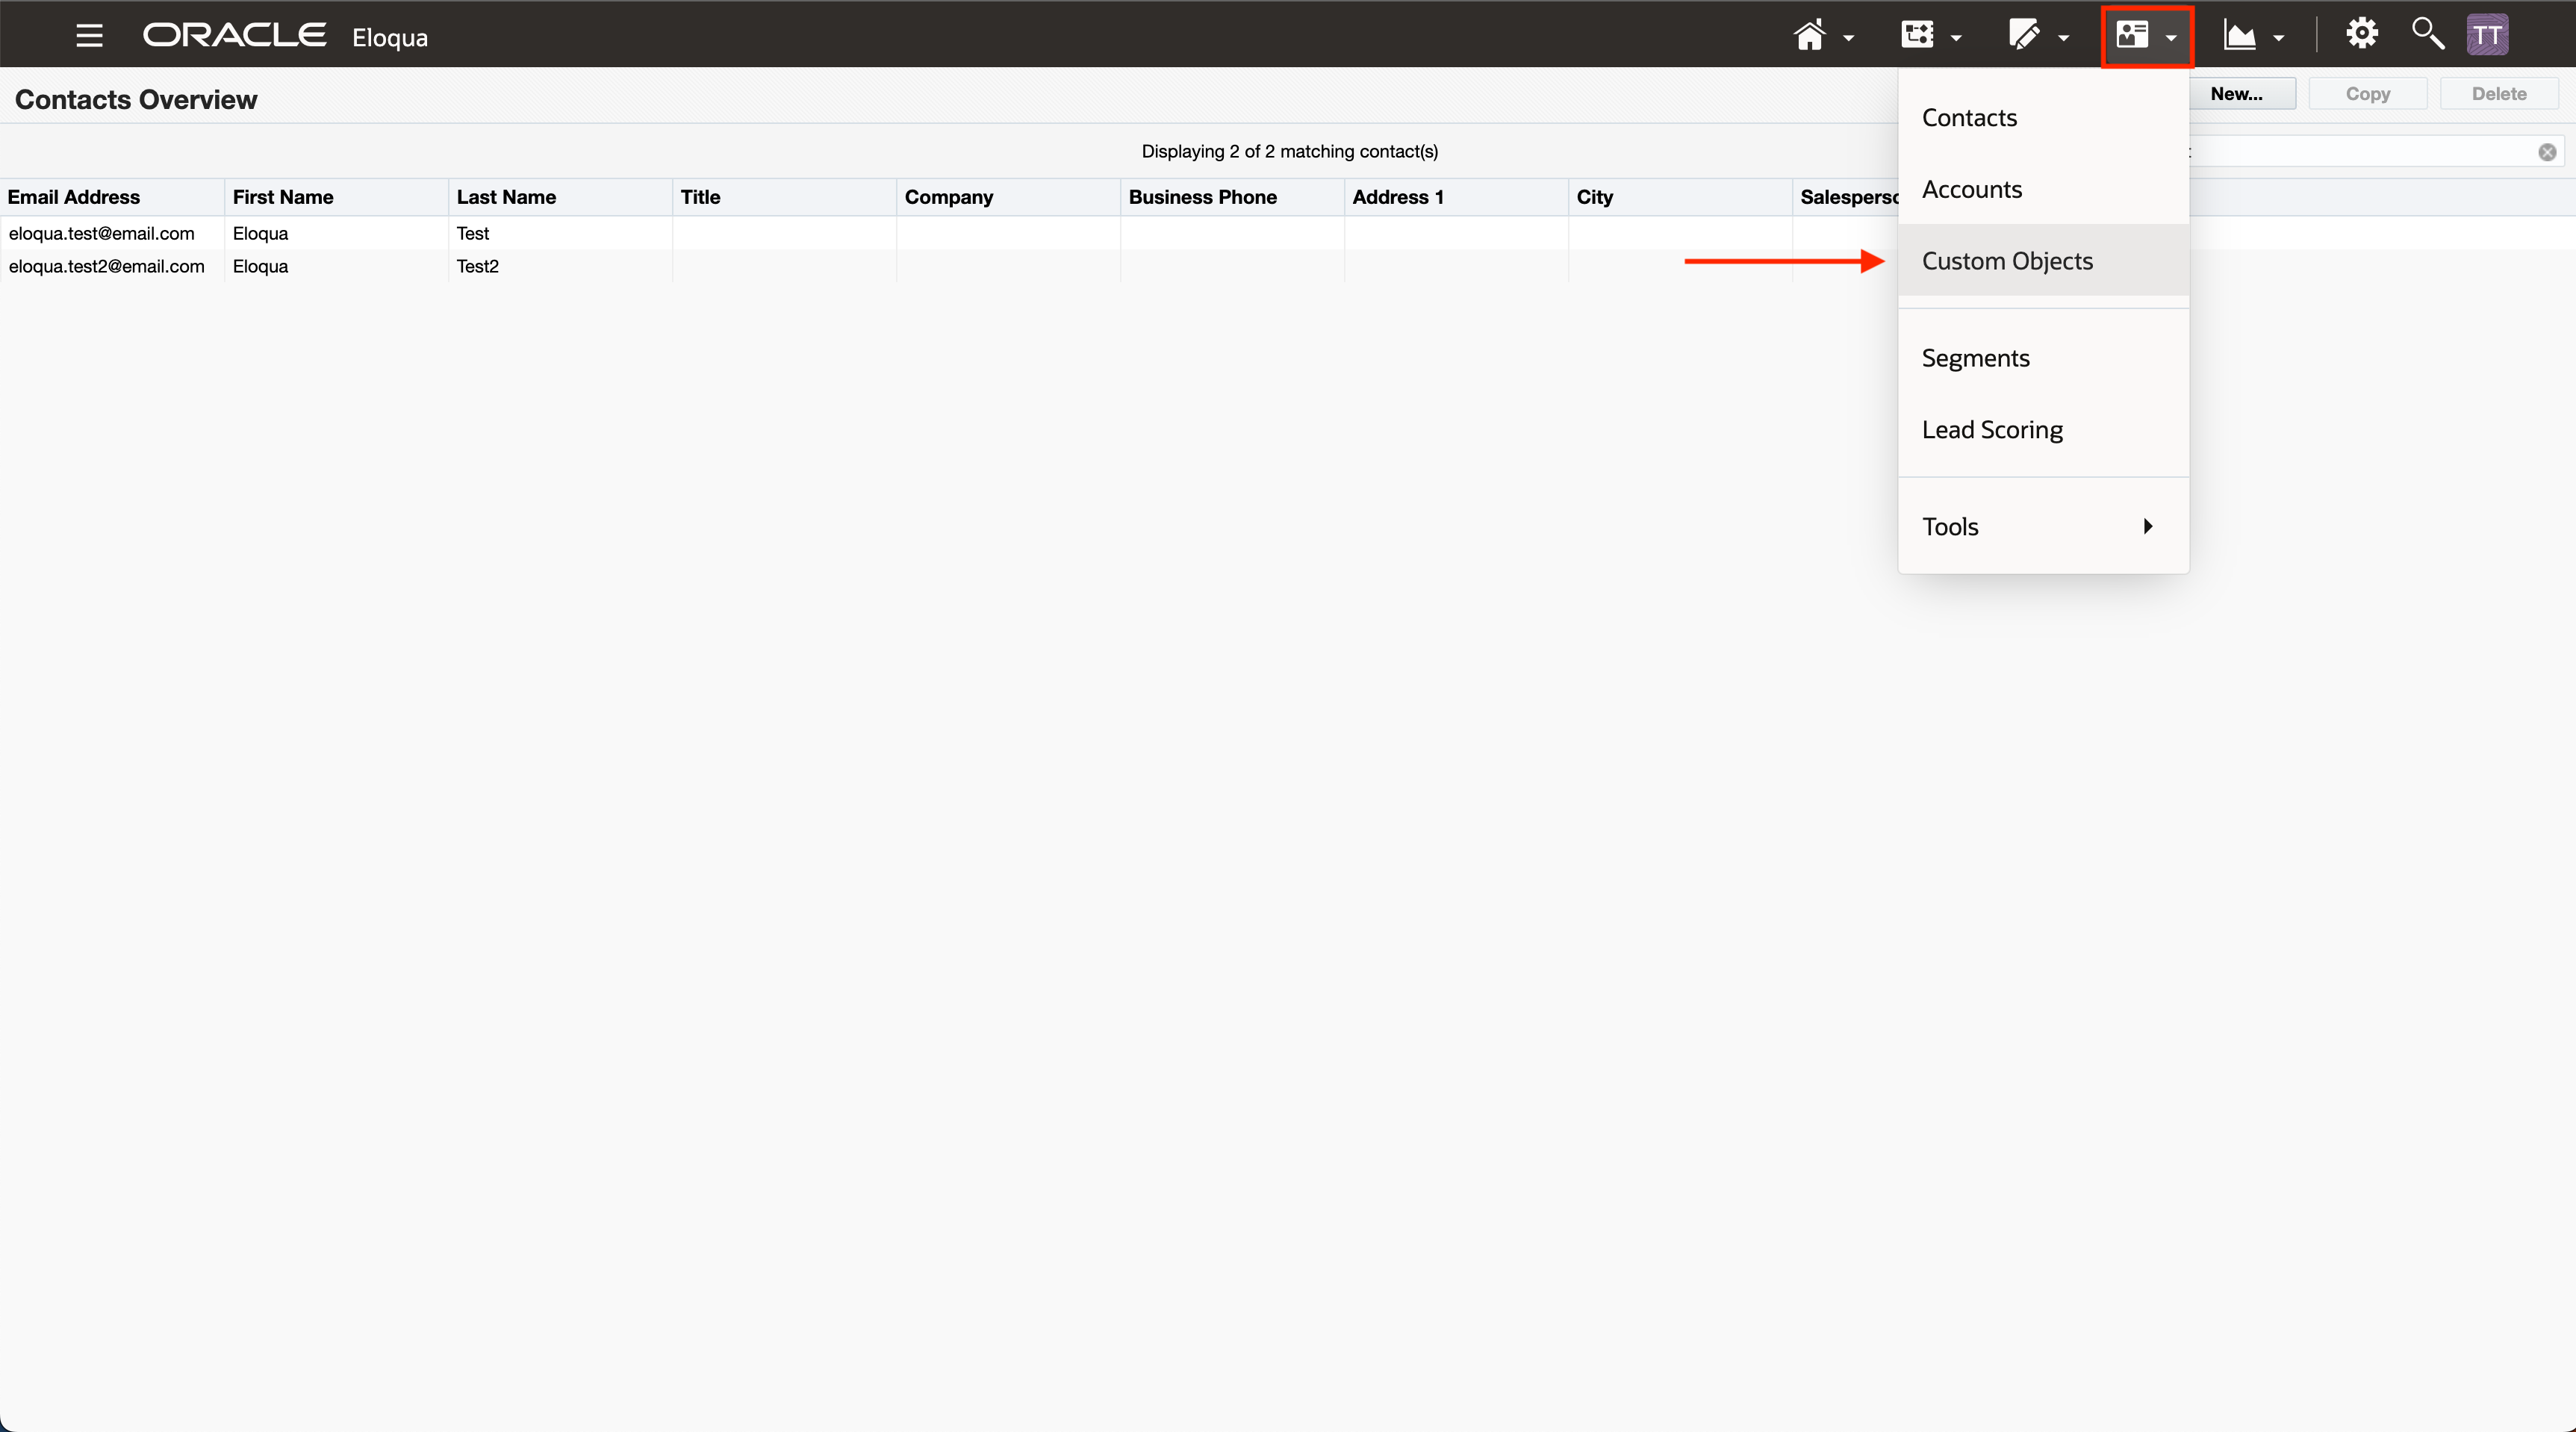Sort by Email Address column header

(x=74, y=197)
